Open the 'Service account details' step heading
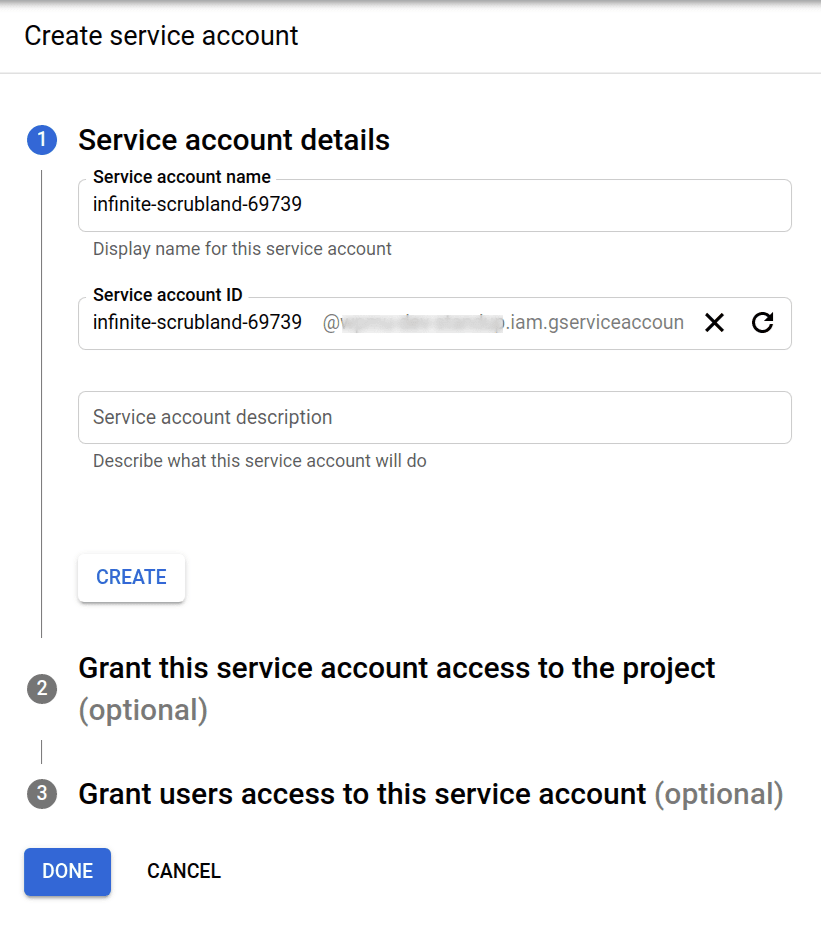This screenshot has width=821, height=926. 234,140
